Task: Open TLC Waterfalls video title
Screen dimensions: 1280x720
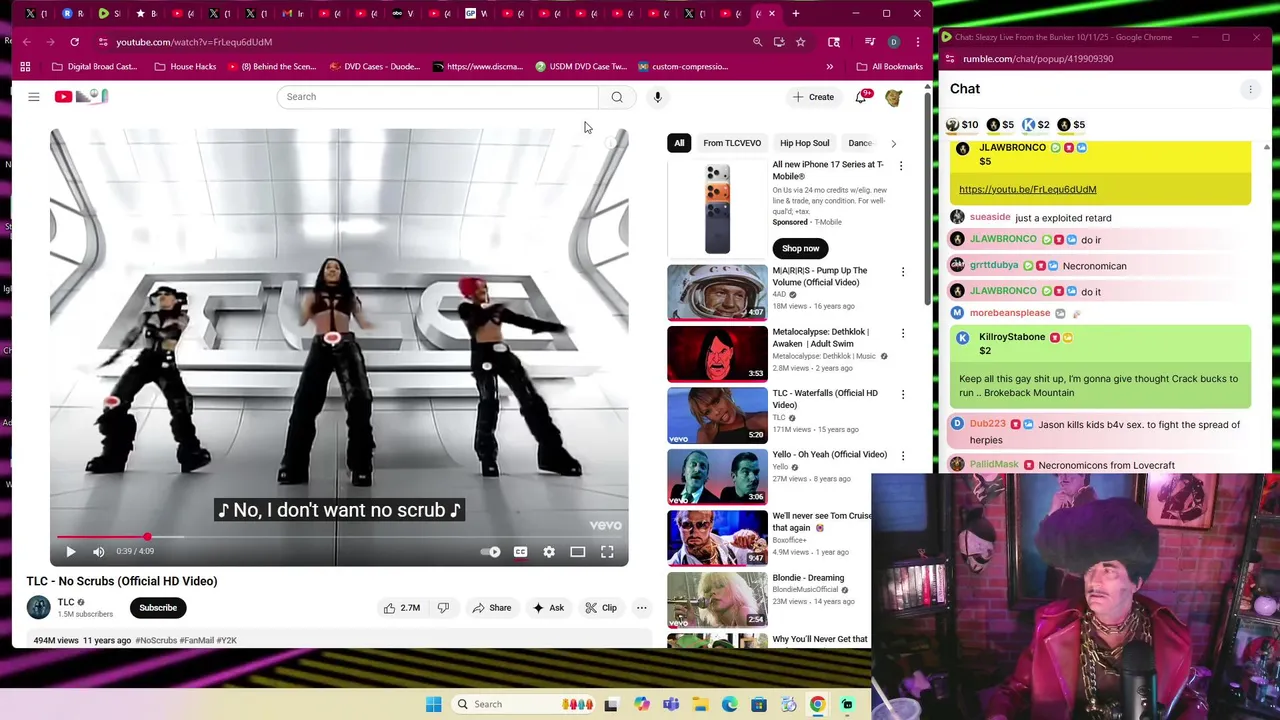Action: [825, 399]
